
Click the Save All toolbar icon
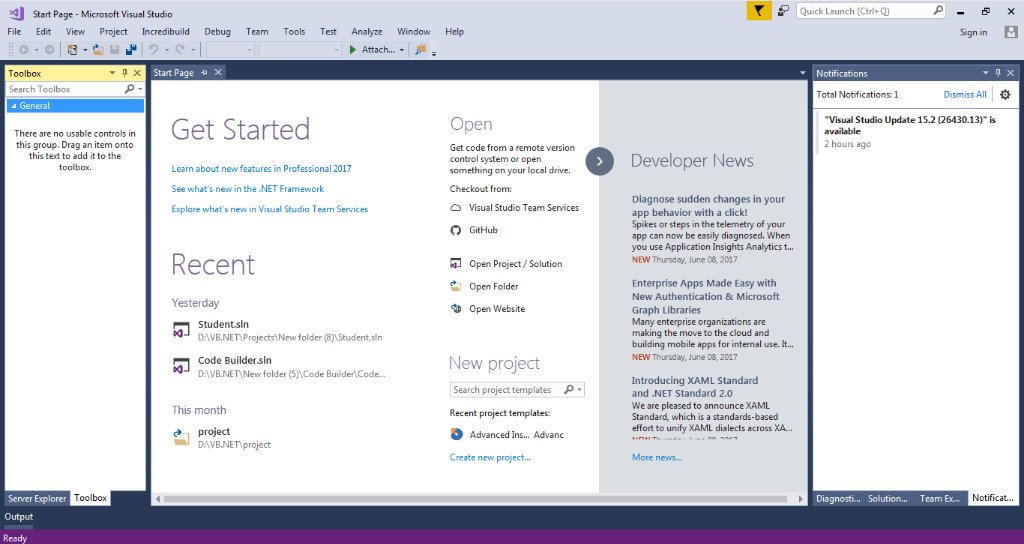click(131, 50)
